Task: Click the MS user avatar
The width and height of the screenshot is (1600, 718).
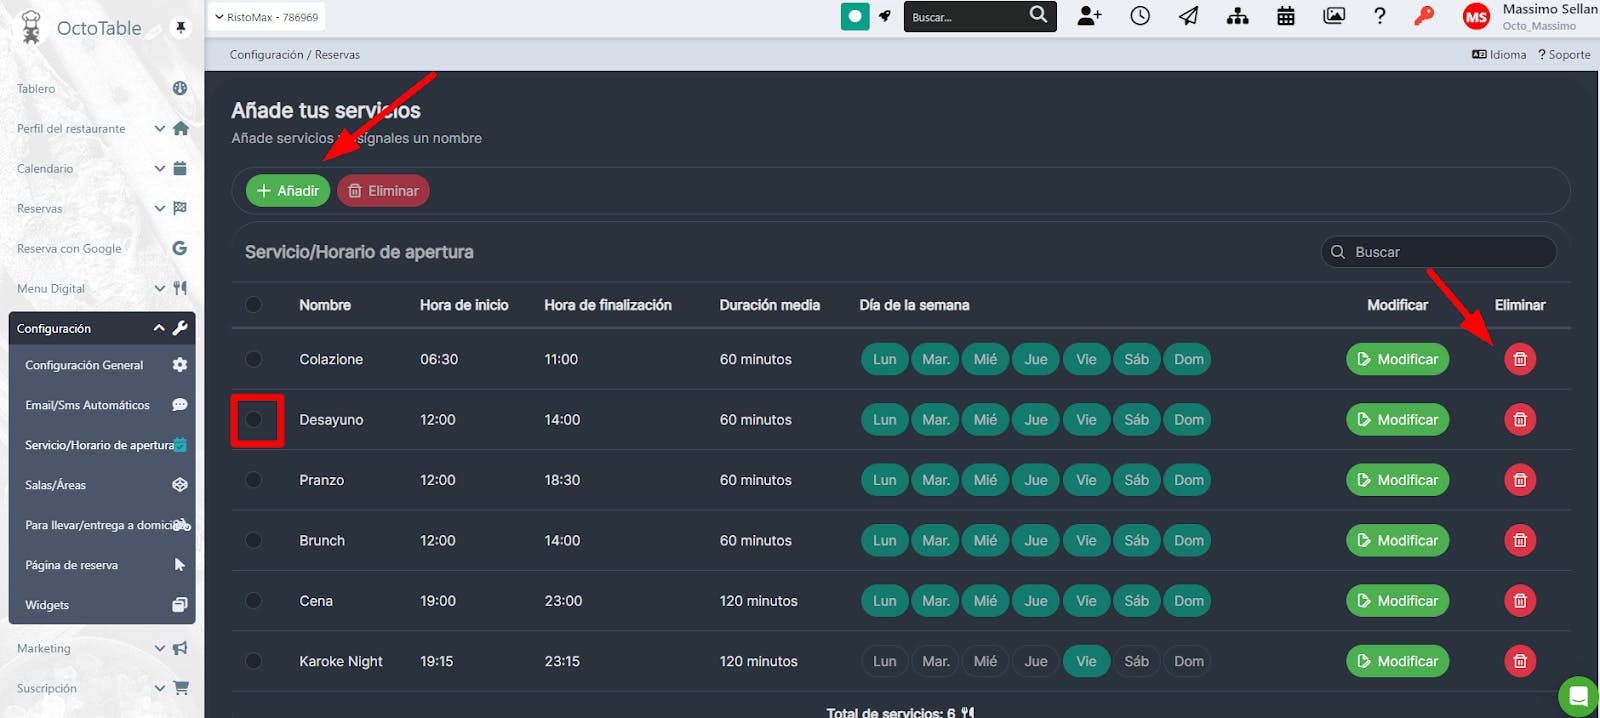Action: point(1476,17)
